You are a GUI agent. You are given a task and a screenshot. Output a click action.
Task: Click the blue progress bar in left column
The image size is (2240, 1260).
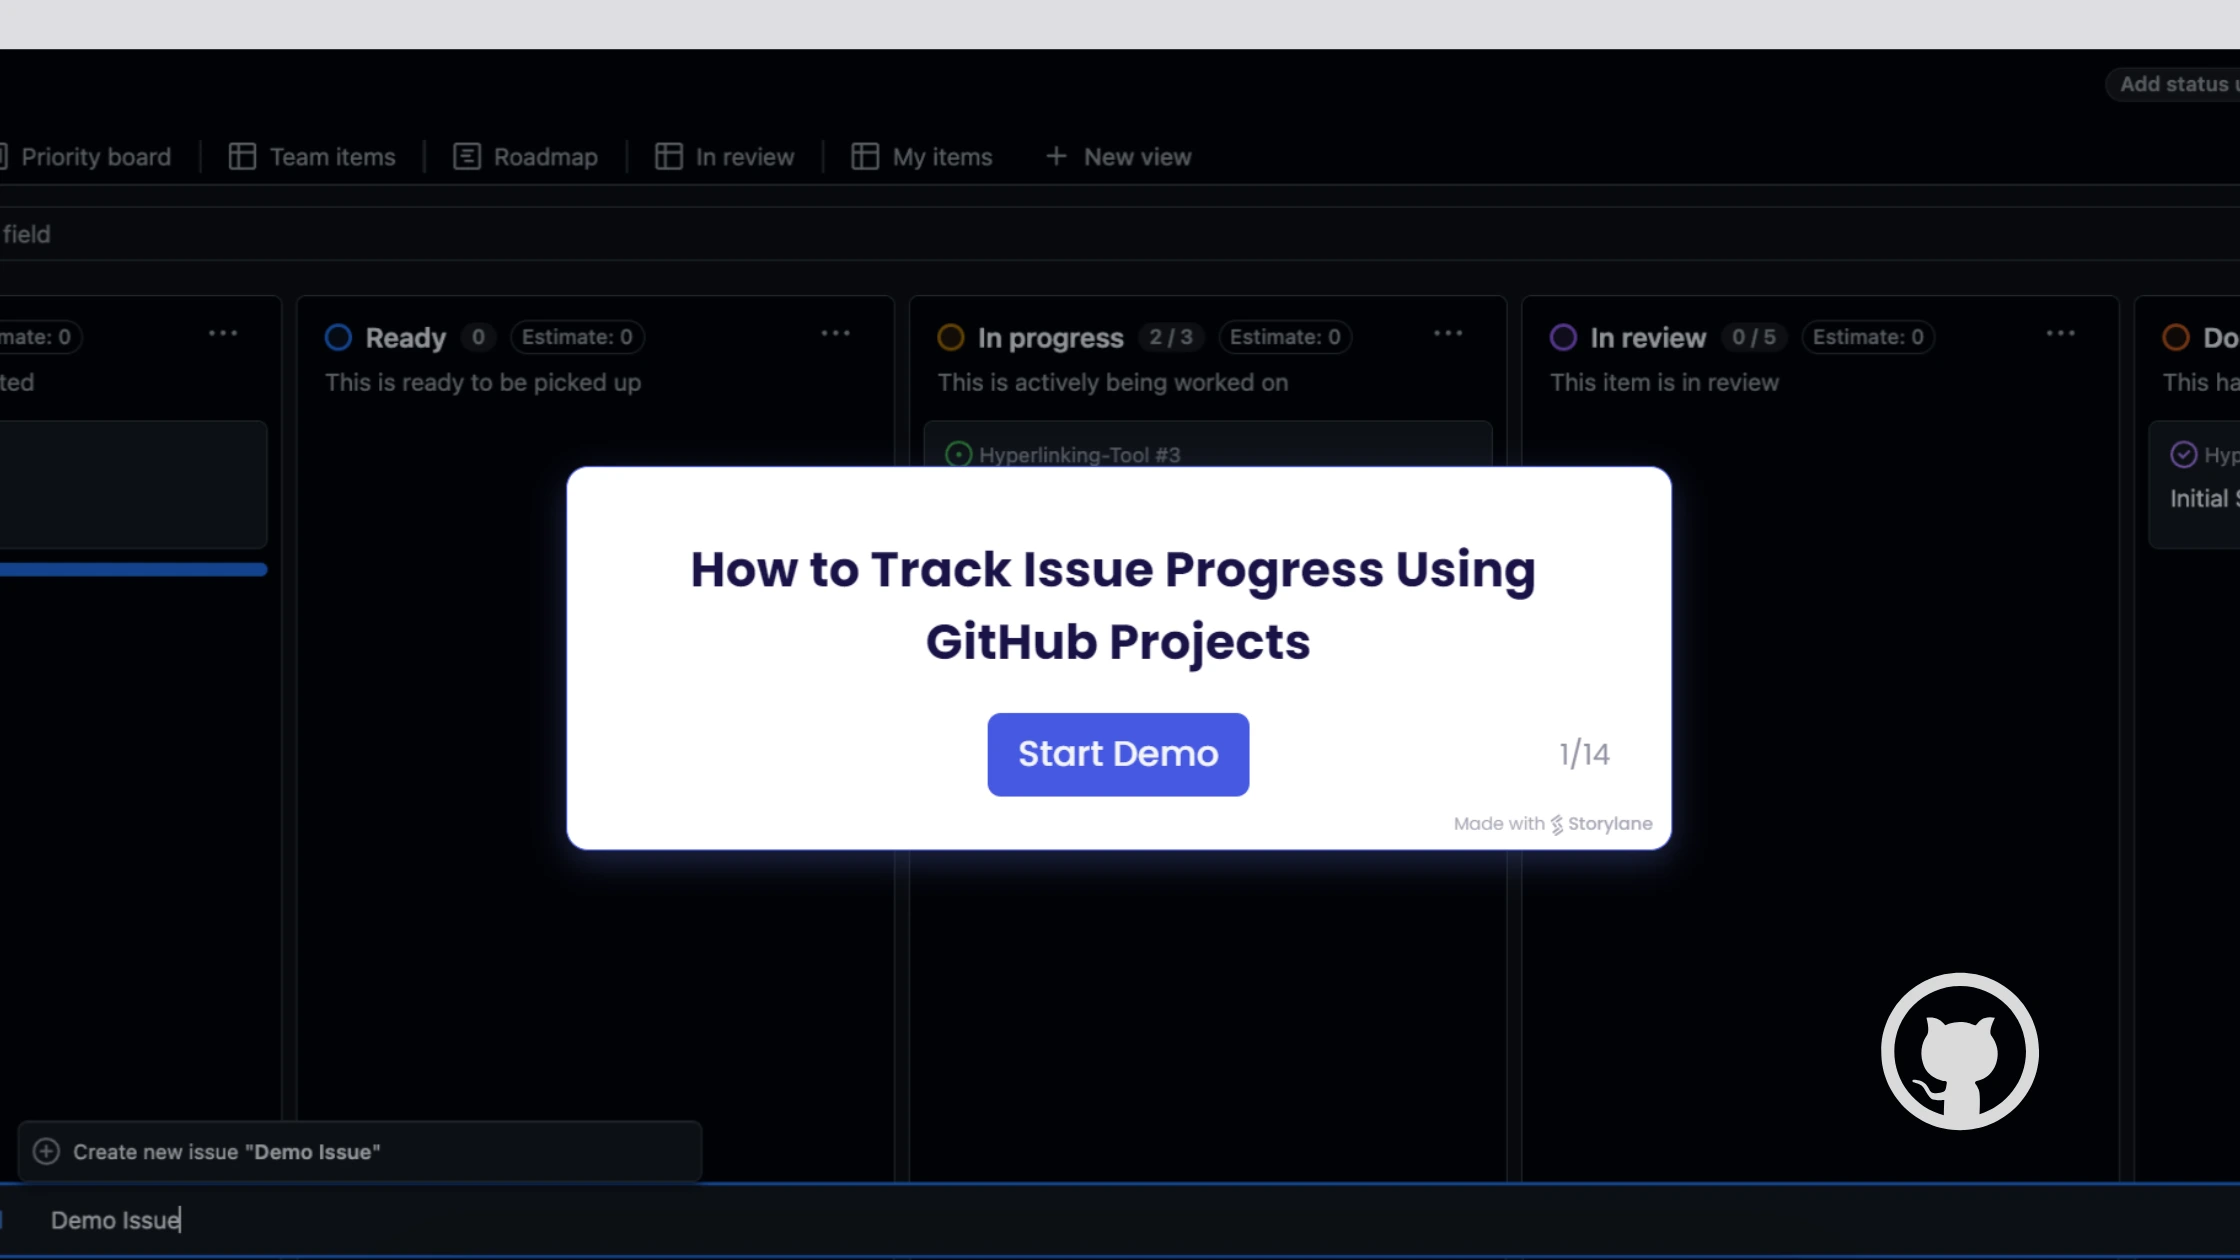(x=130, y=569)
